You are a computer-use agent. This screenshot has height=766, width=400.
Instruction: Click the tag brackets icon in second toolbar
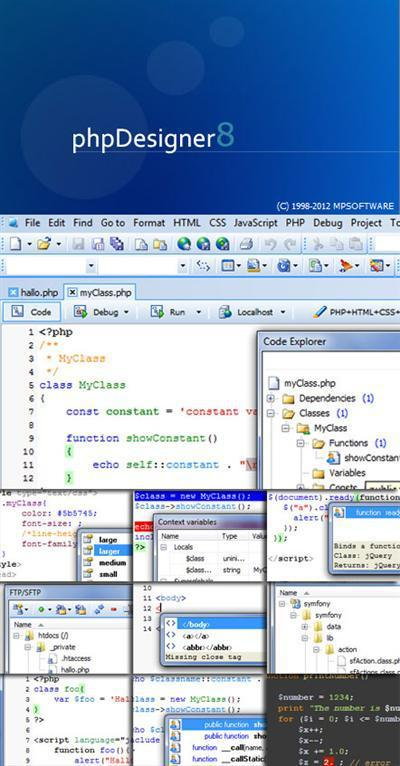[203, 266]
